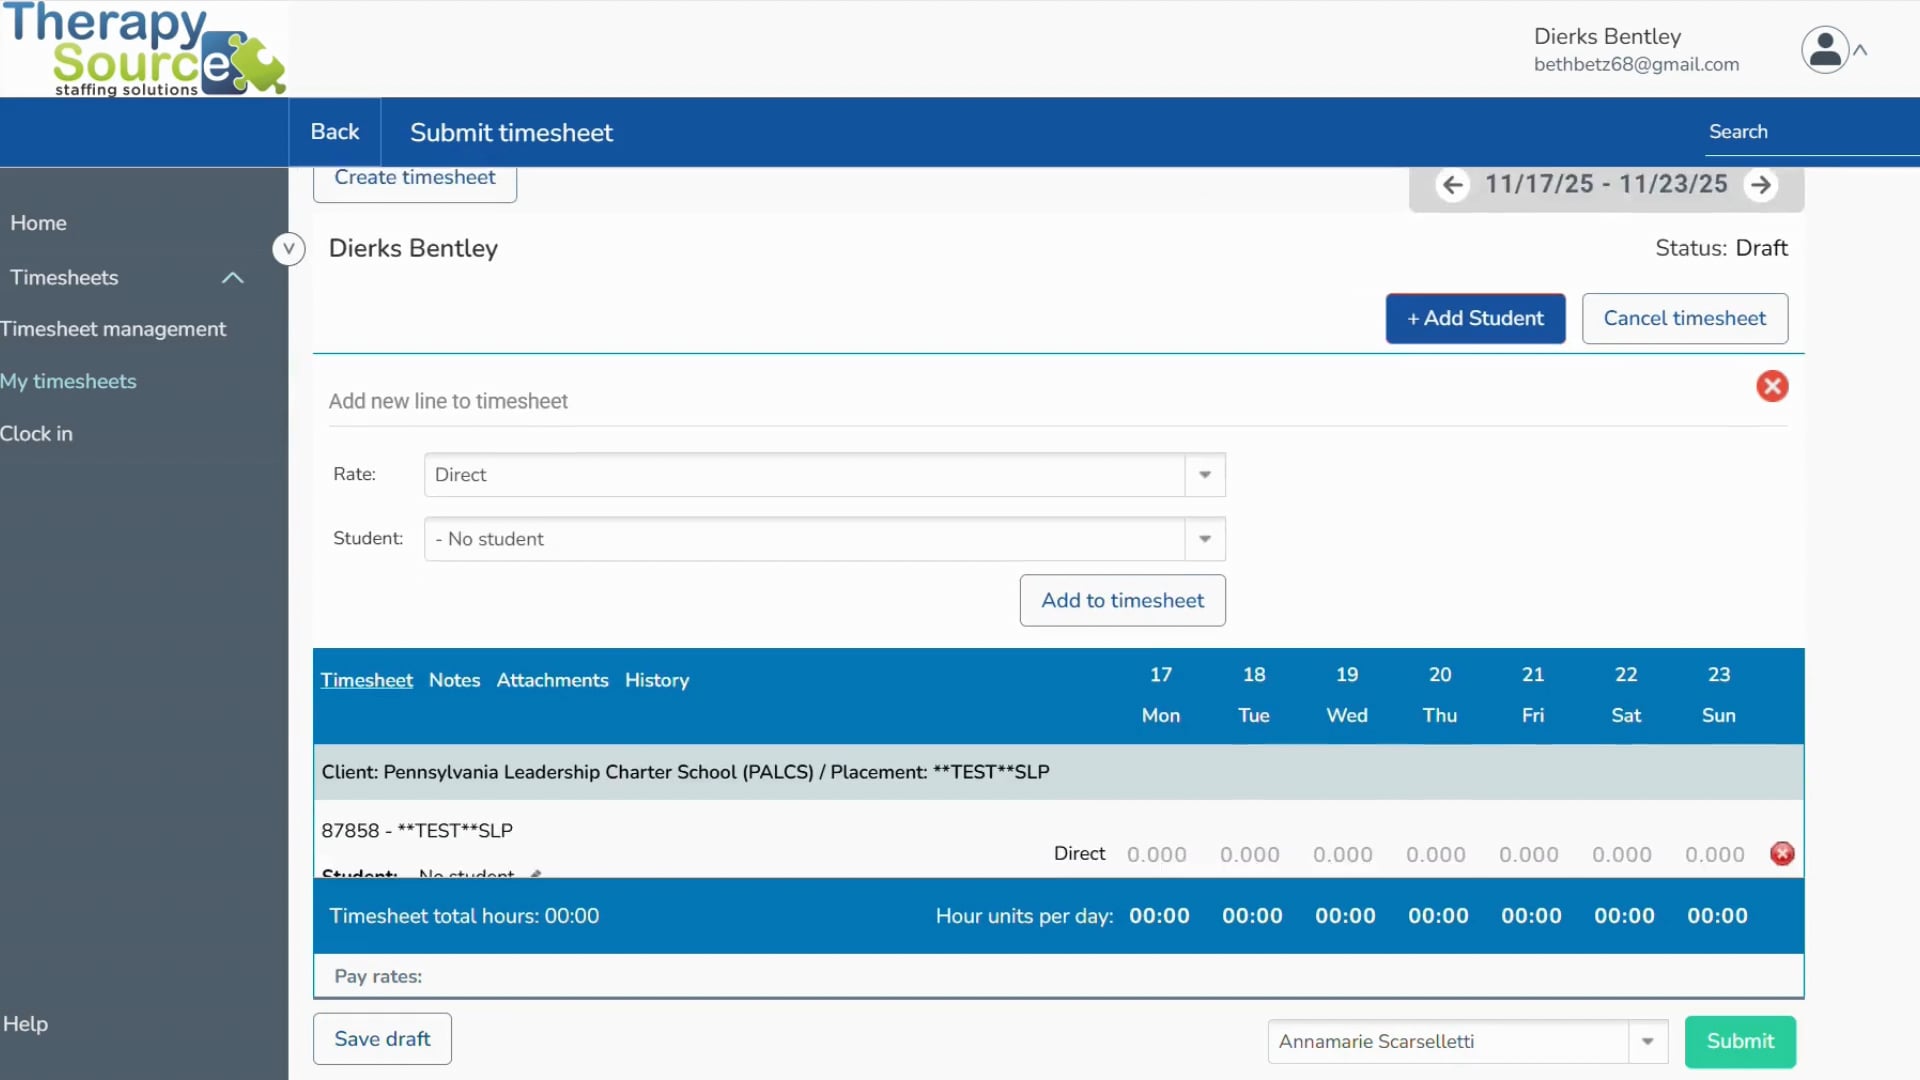Screen dimensions: 1920x1080
Task: Delete the Direct timesheet row
Action: click(1782, 854)
